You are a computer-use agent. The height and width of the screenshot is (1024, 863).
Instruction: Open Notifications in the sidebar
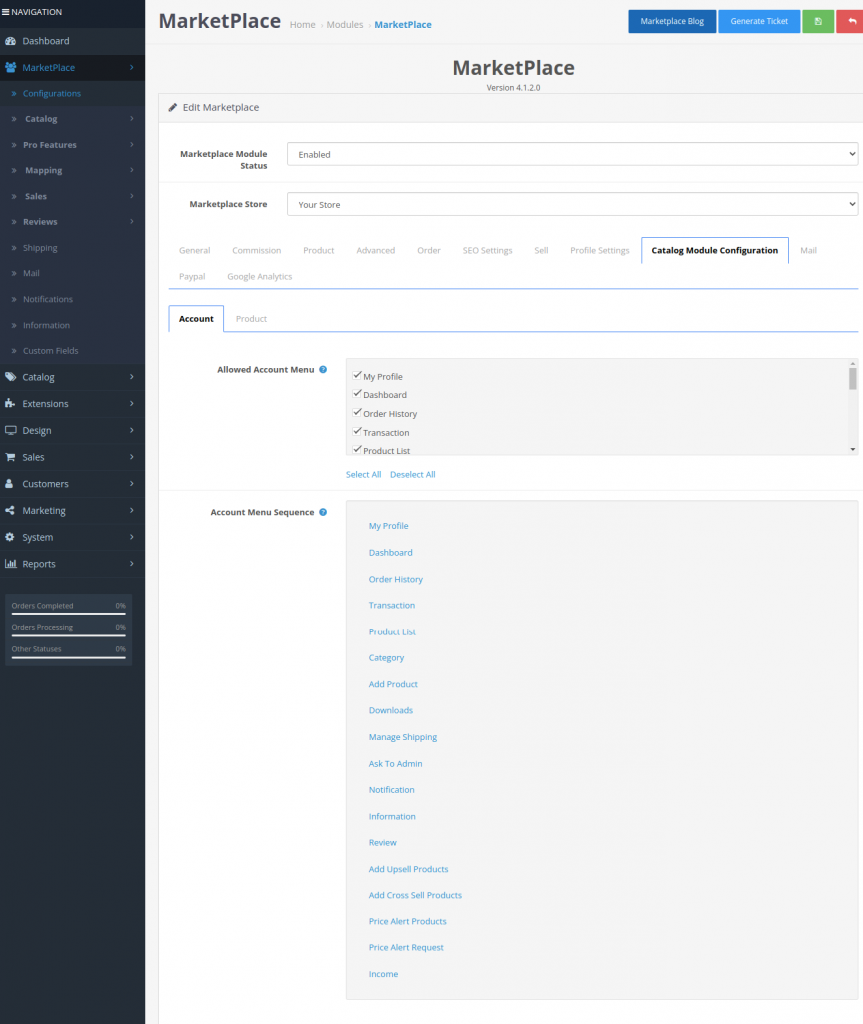[x=48, y=299]
